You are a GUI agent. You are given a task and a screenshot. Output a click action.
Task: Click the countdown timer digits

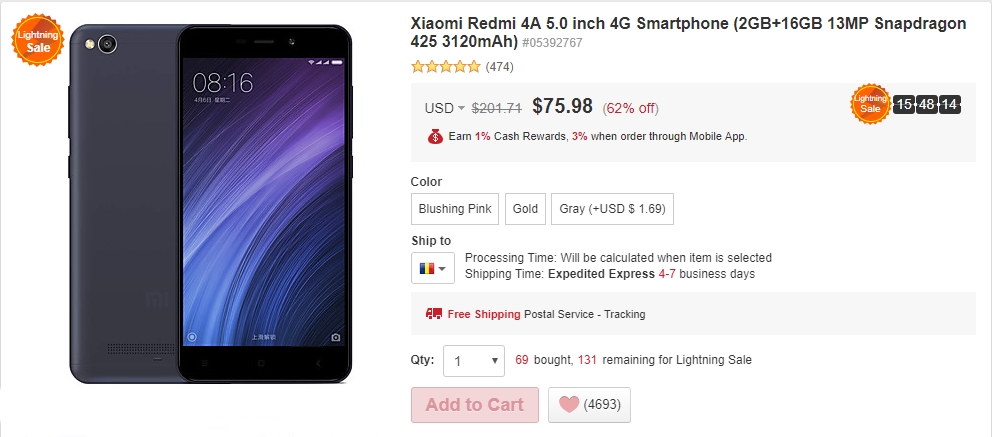(x=927, y=104)
